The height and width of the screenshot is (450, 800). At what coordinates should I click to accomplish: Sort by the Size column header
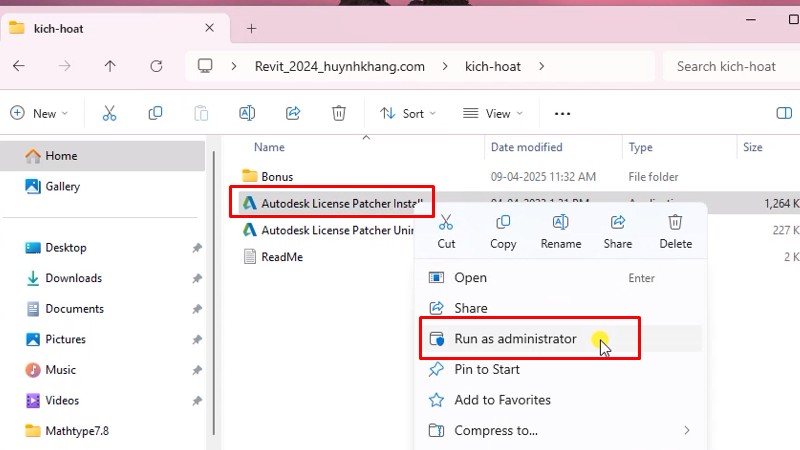[753, 147]
